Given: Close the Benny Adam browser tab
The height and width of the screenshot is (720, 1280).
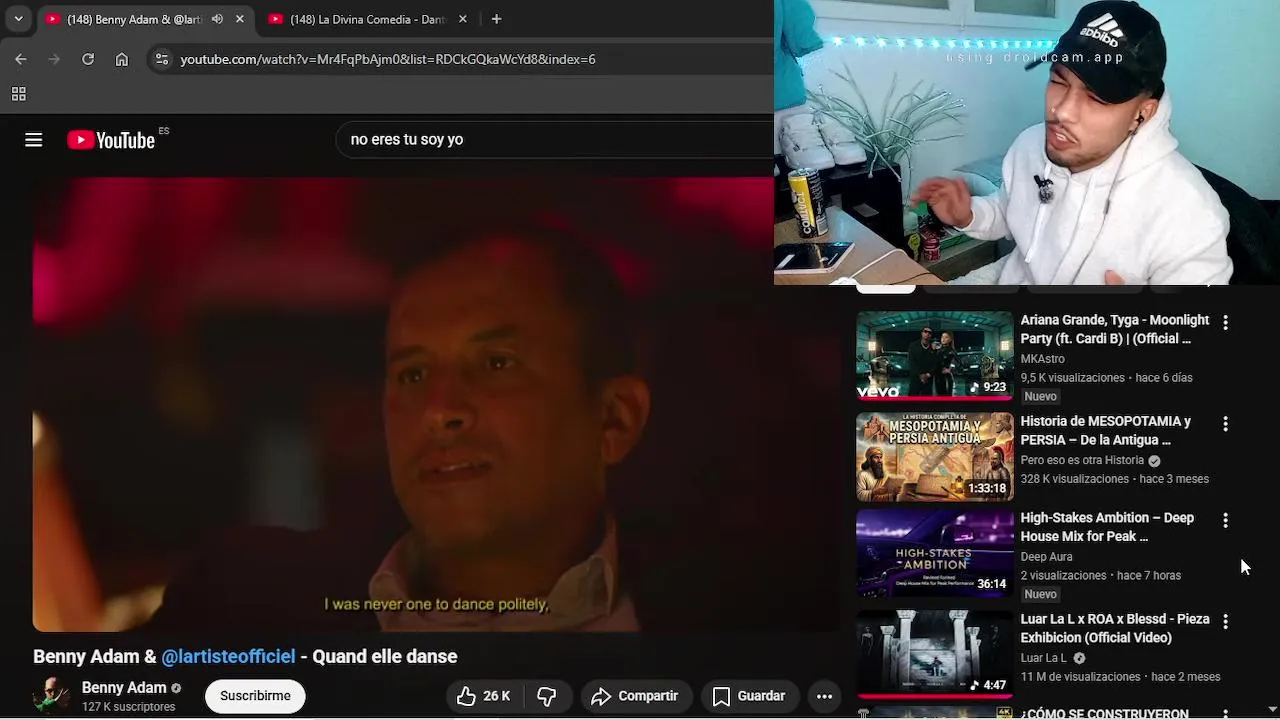Looking at the screenshot, I should tap(240, 19).
